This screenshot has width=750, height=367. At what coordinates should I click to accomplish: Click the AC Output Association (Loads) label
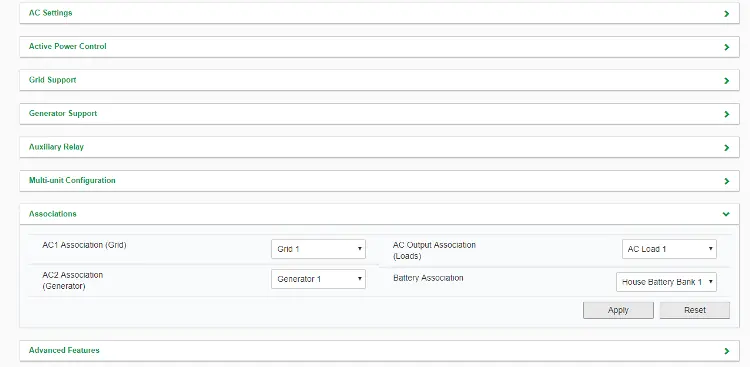(434, 251)
